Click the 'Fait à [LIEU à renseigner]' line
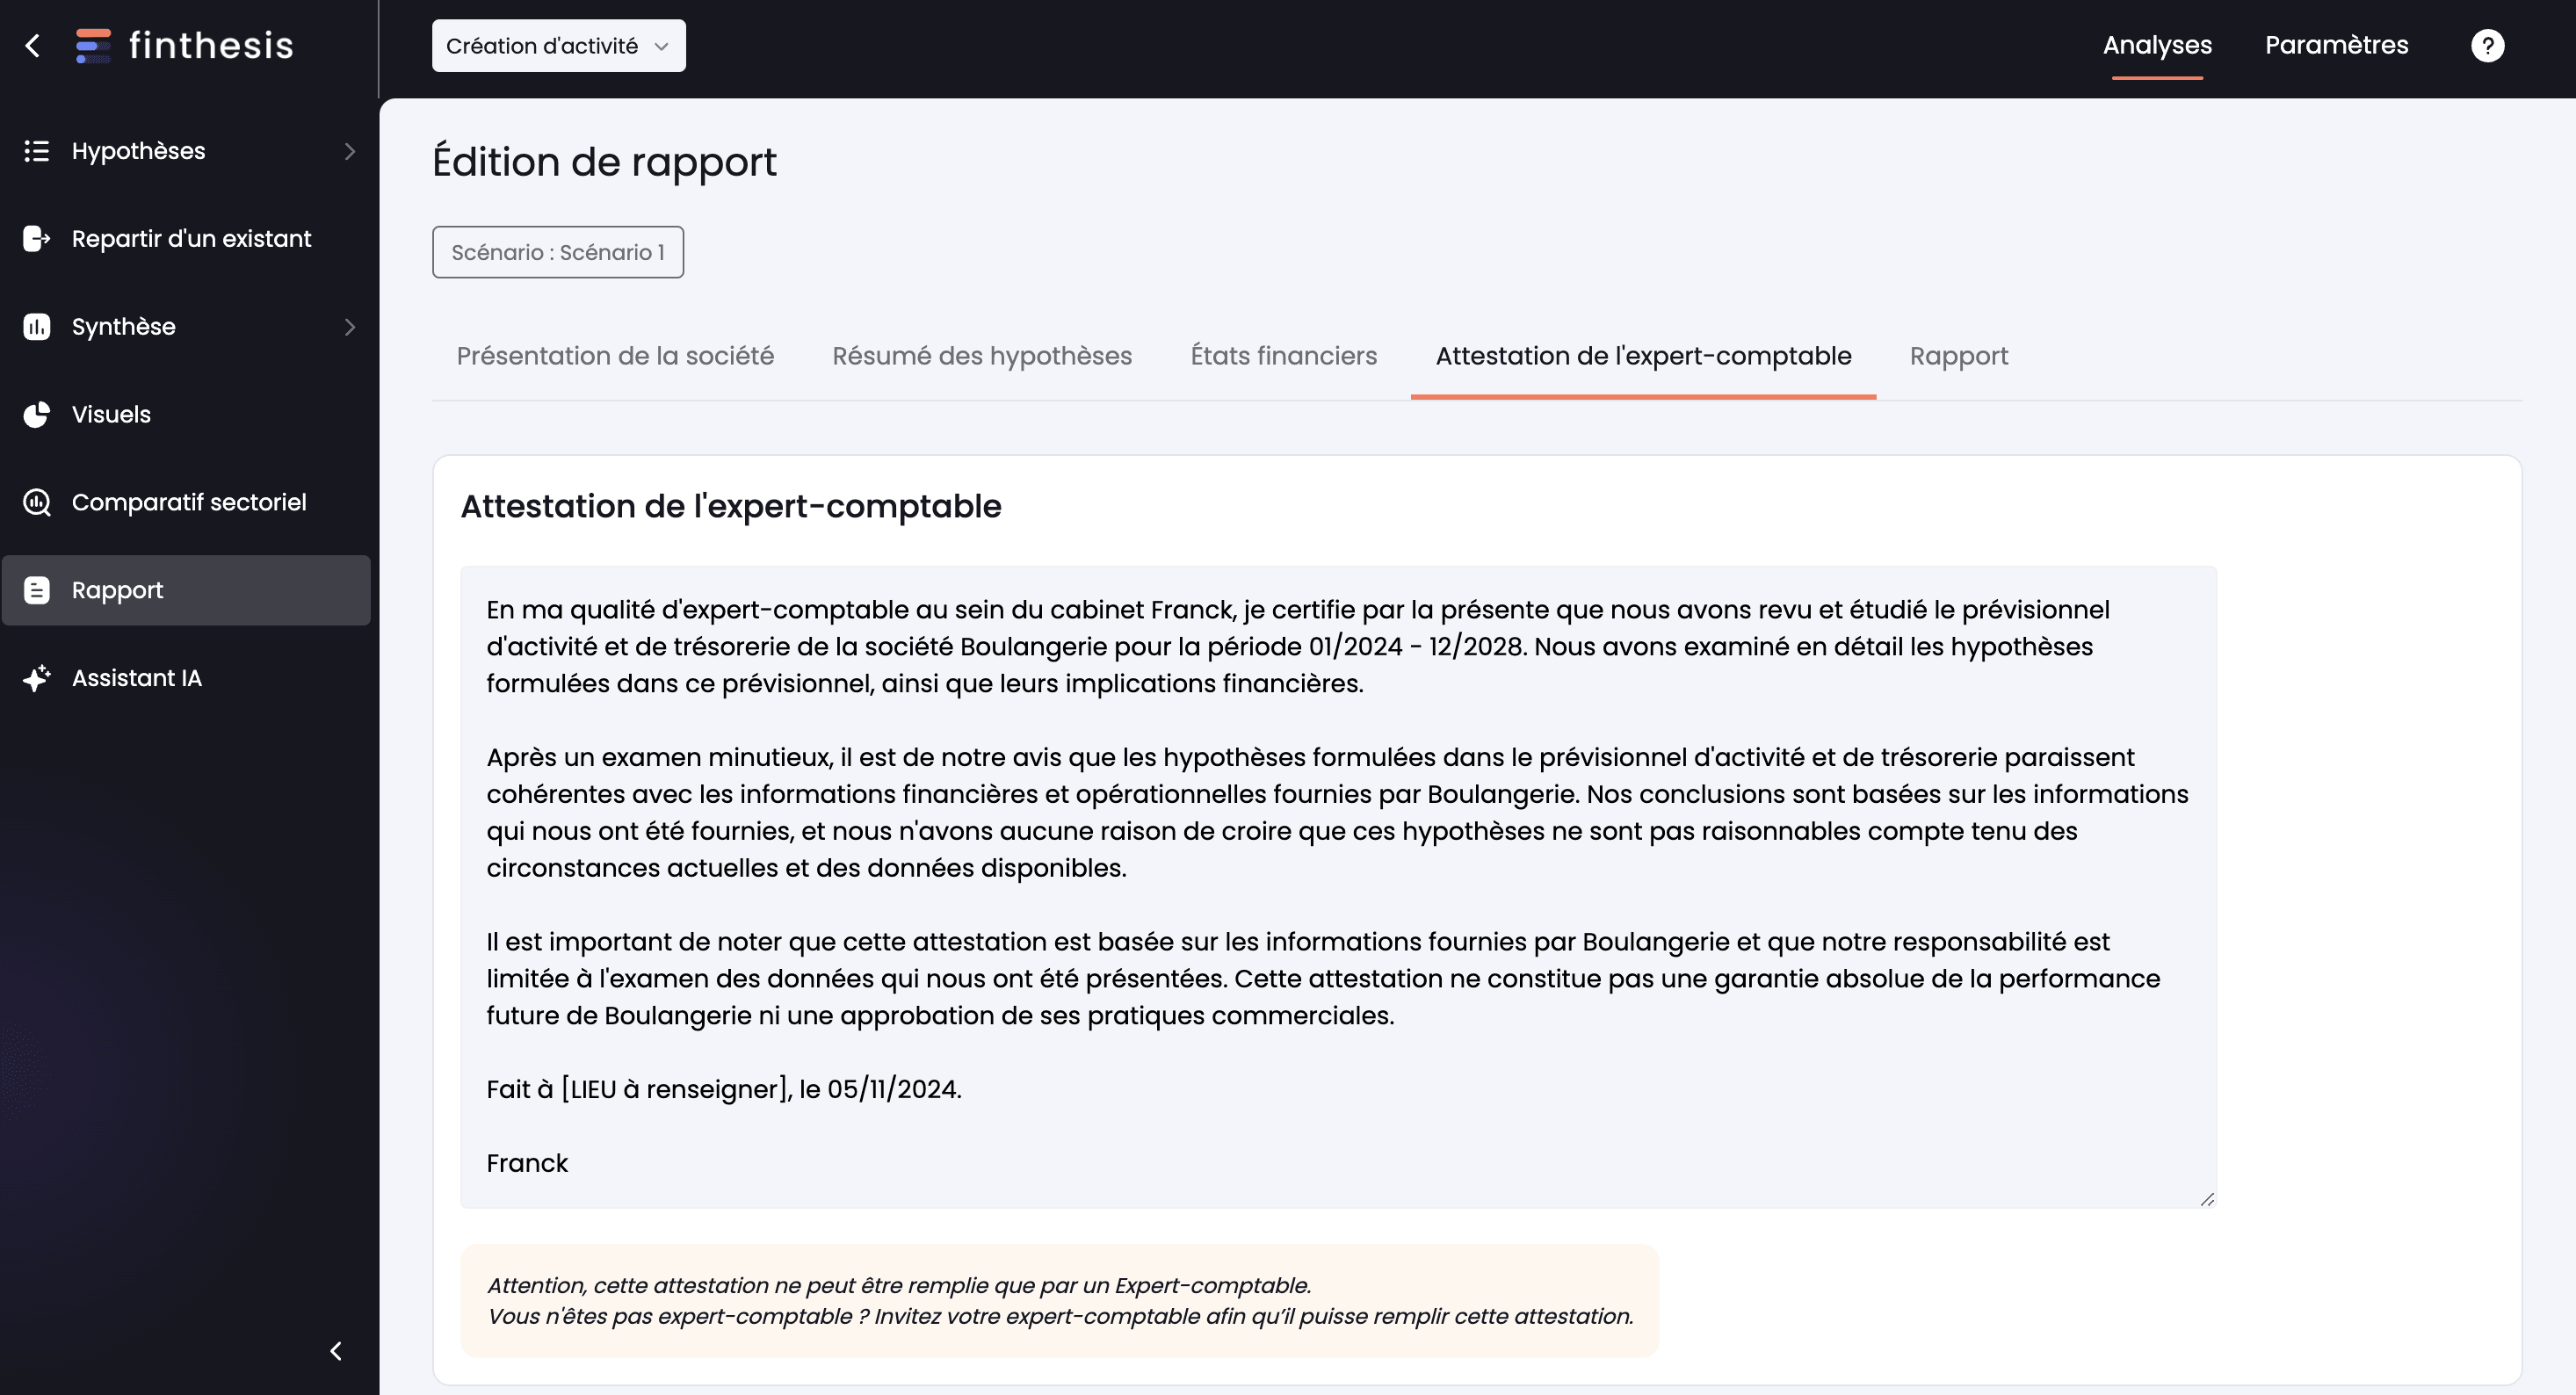2576x1395 pixels. [724, 1089]
